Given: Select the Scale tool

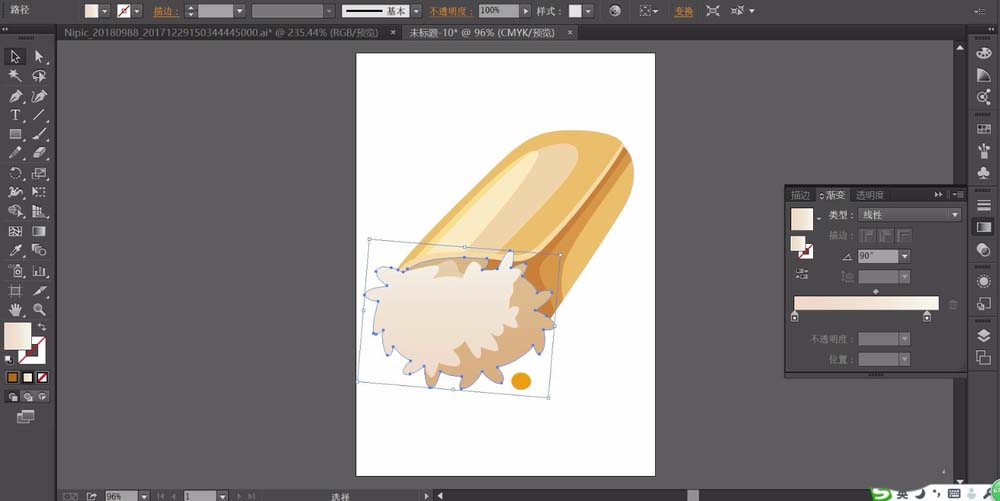Looking at the screenshot, I should click(x=39, y=173).
